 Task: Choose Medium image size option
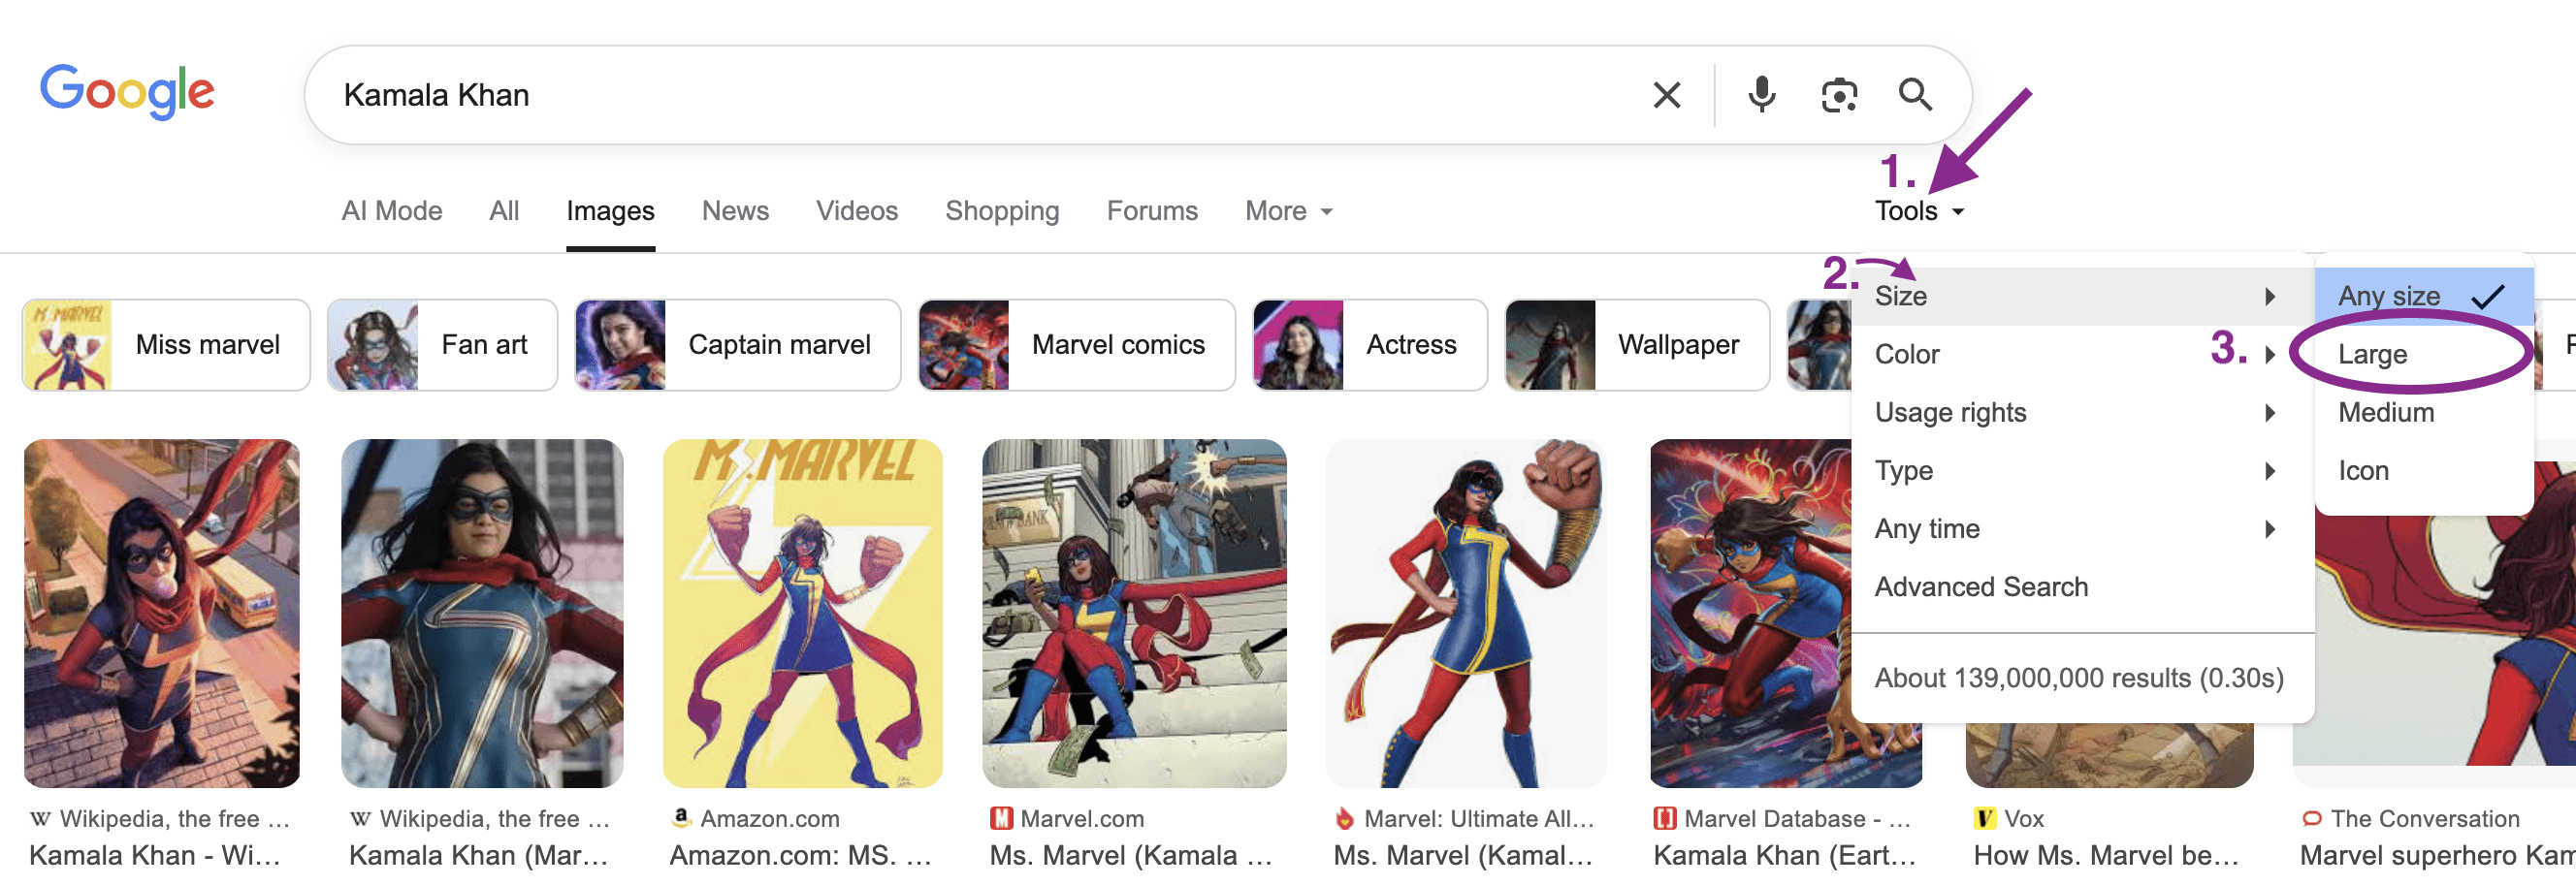pos(2386,412)
